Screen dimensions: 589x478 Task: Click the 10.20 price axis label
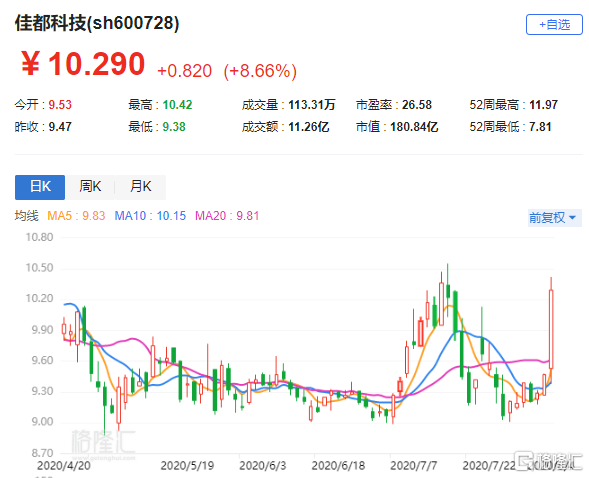click(x=39, y=299)
